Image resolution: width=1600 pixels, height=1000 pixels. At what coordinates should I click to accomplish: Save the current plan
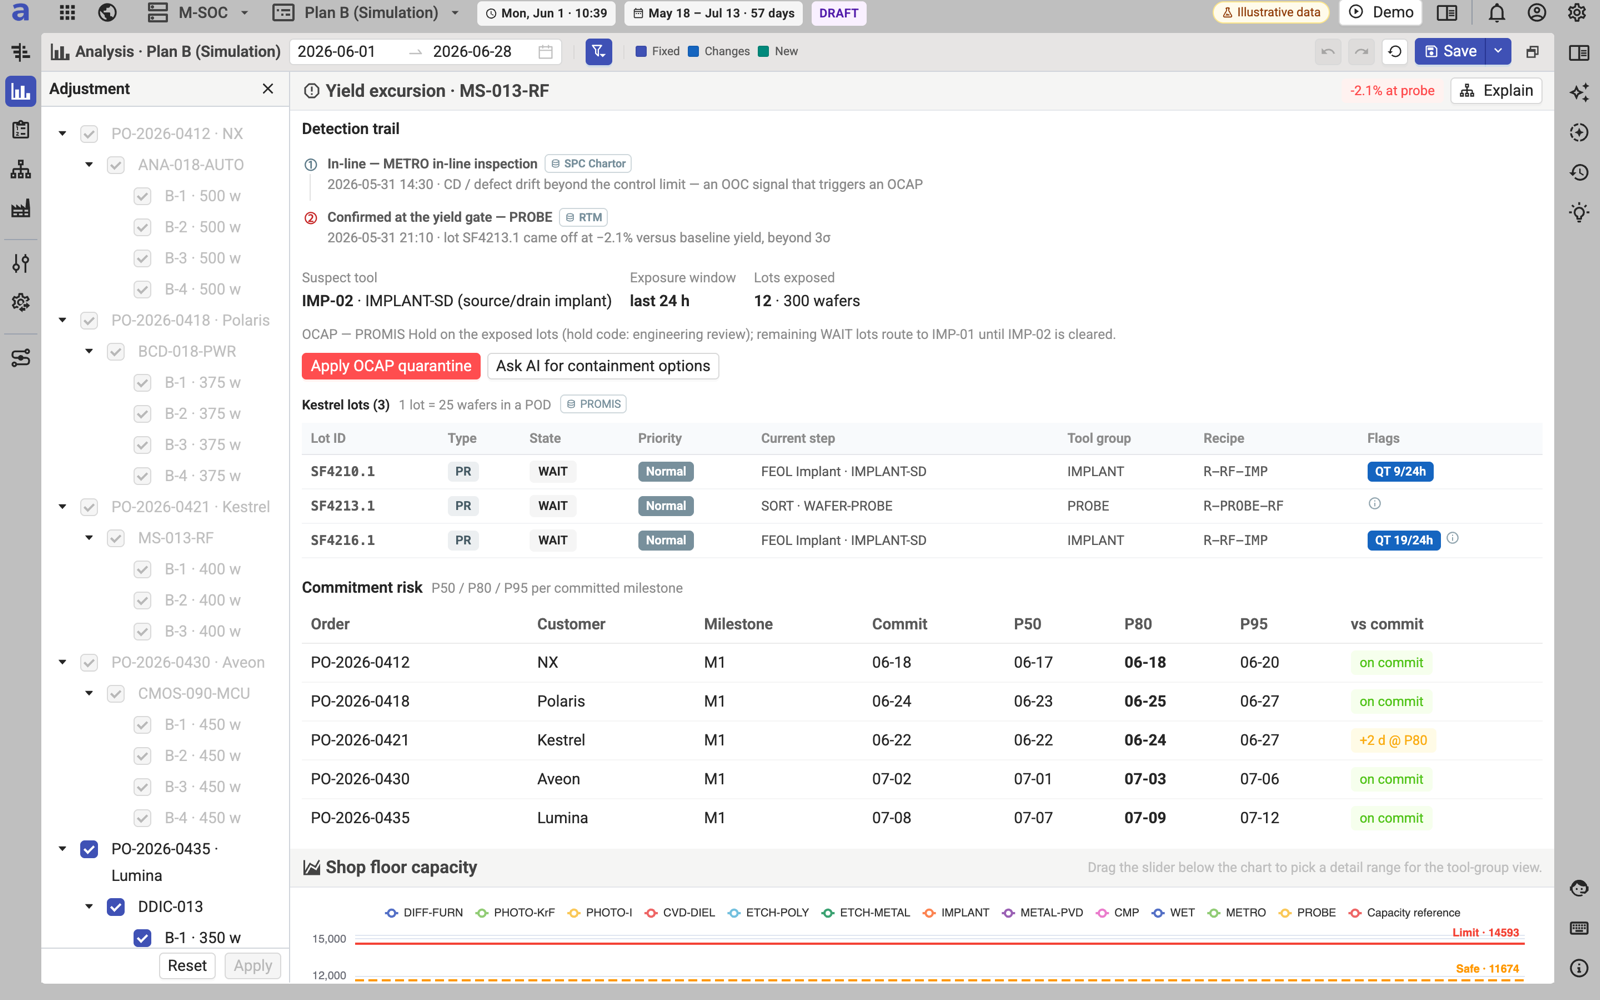point(1451,52)
